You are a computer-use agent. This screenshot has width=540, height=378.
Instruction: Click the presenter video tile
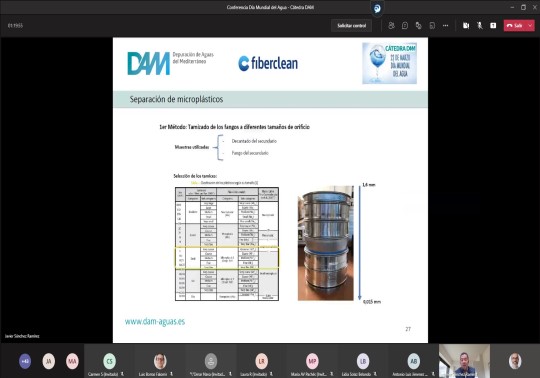pos(464,361)
